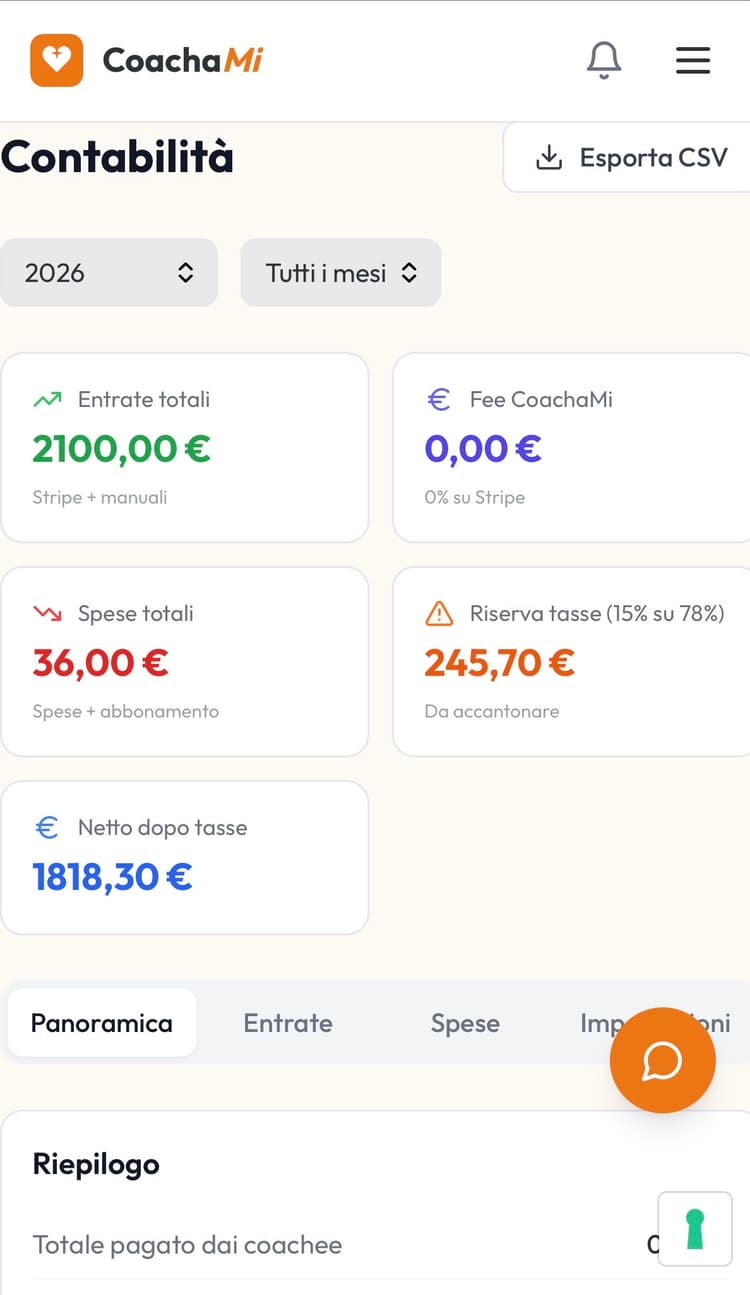This screenshot has height=1295, width=750.
Task: Click the Totale pagato dai coachee row
Action: [x=187, y=1245]
